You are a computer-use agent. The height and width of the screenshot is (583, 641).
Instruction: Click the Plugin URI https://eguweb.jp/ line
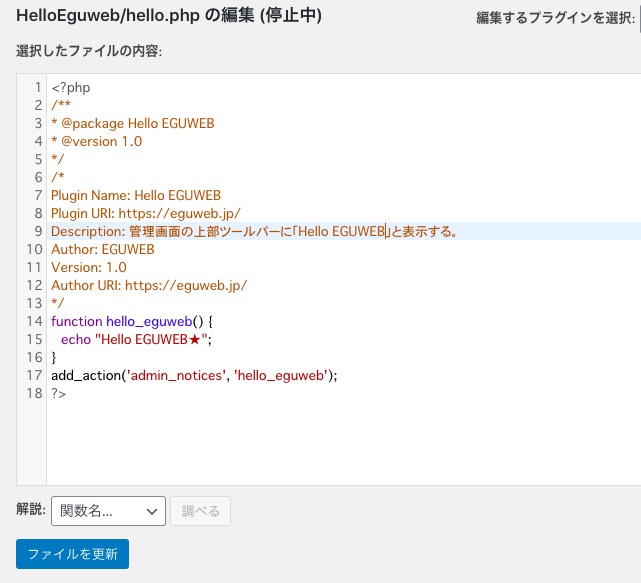click(146, 214)
